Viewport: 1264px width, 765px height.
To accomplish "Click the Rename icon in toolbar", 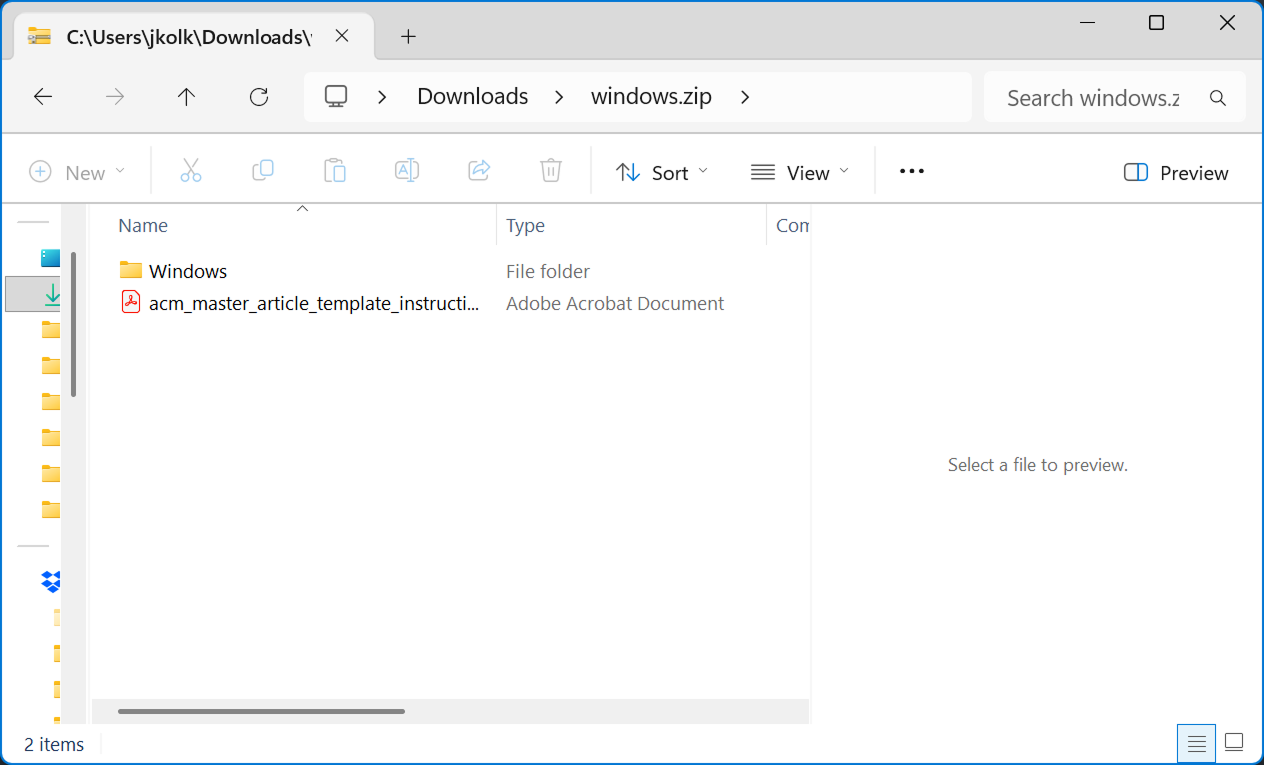I will [407, 172].
